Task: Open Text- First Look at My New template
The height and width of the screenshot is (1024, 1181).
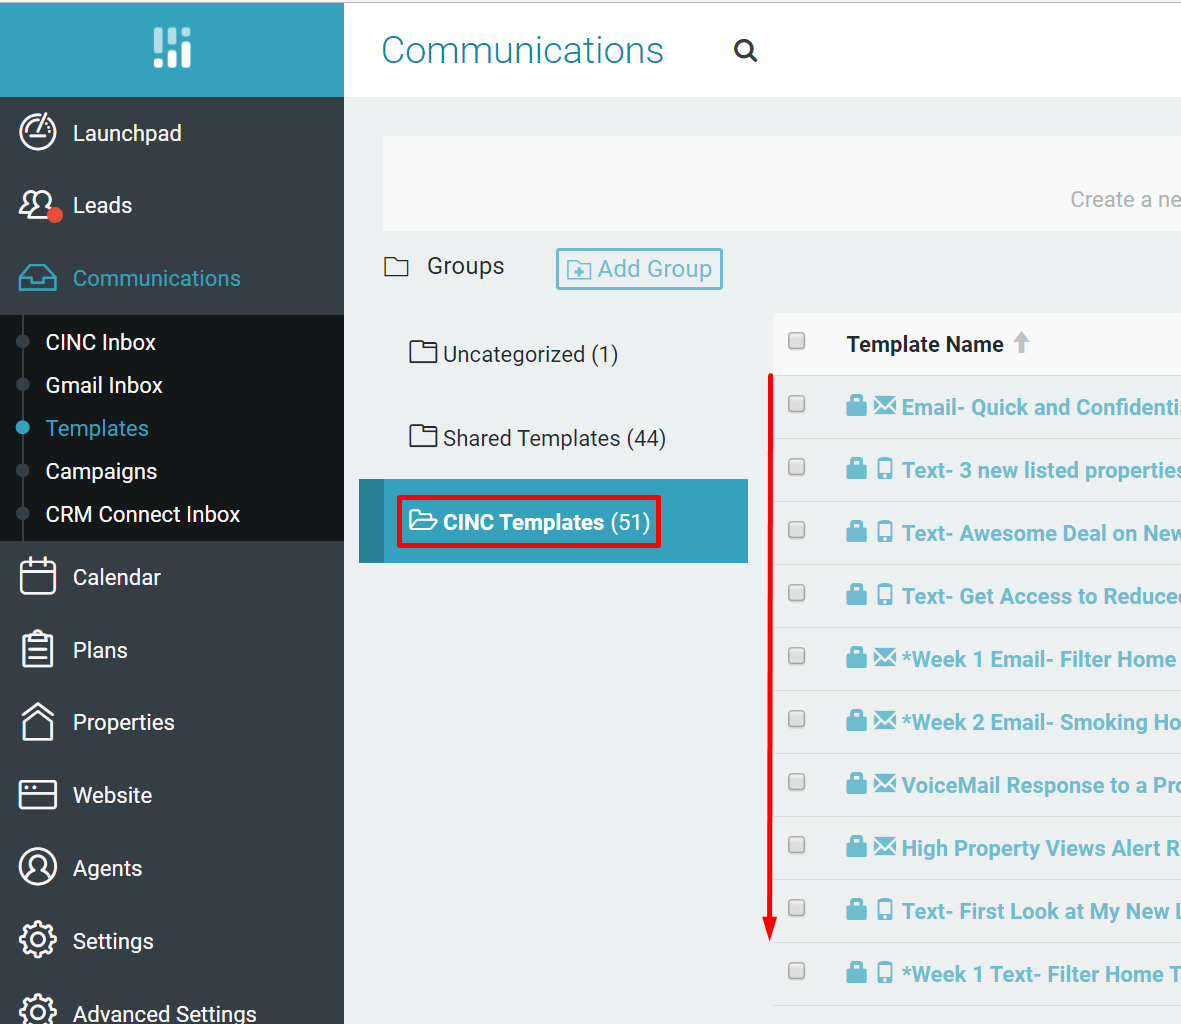Action: click(x=1041, y=912)
